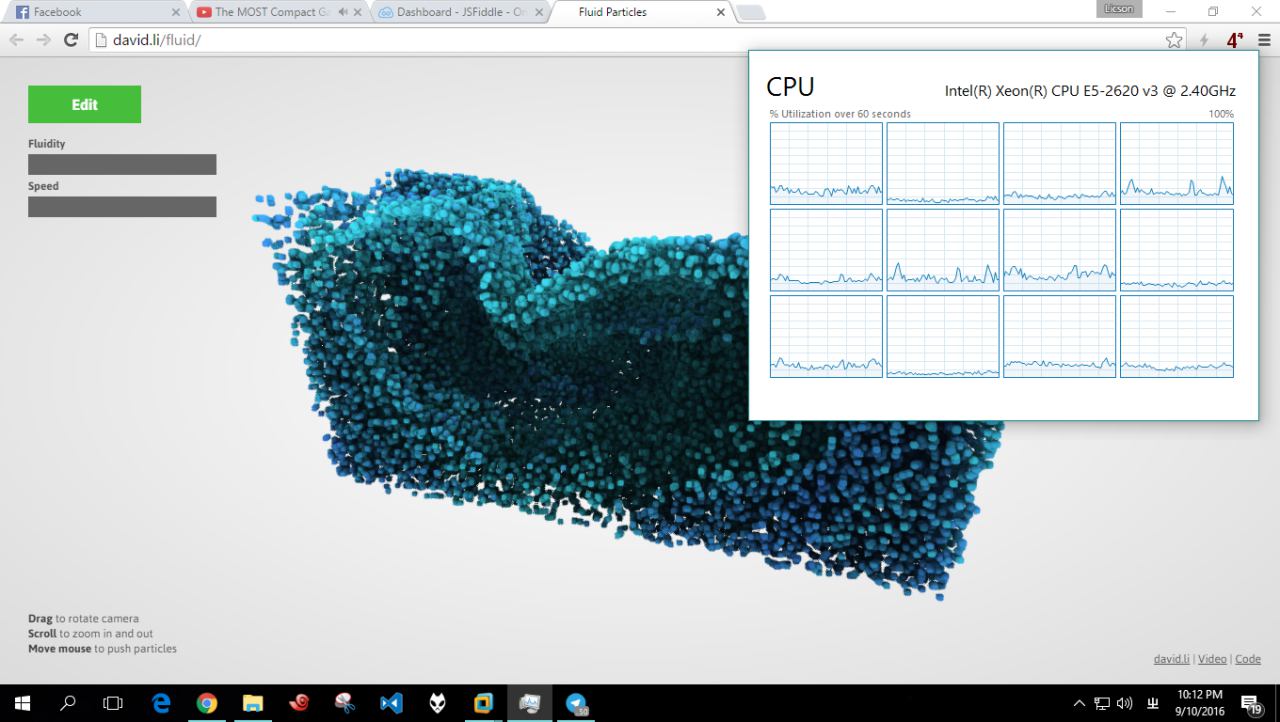Launch Telegram from the taskbar
1280x722 pixels.
[576, 703]
